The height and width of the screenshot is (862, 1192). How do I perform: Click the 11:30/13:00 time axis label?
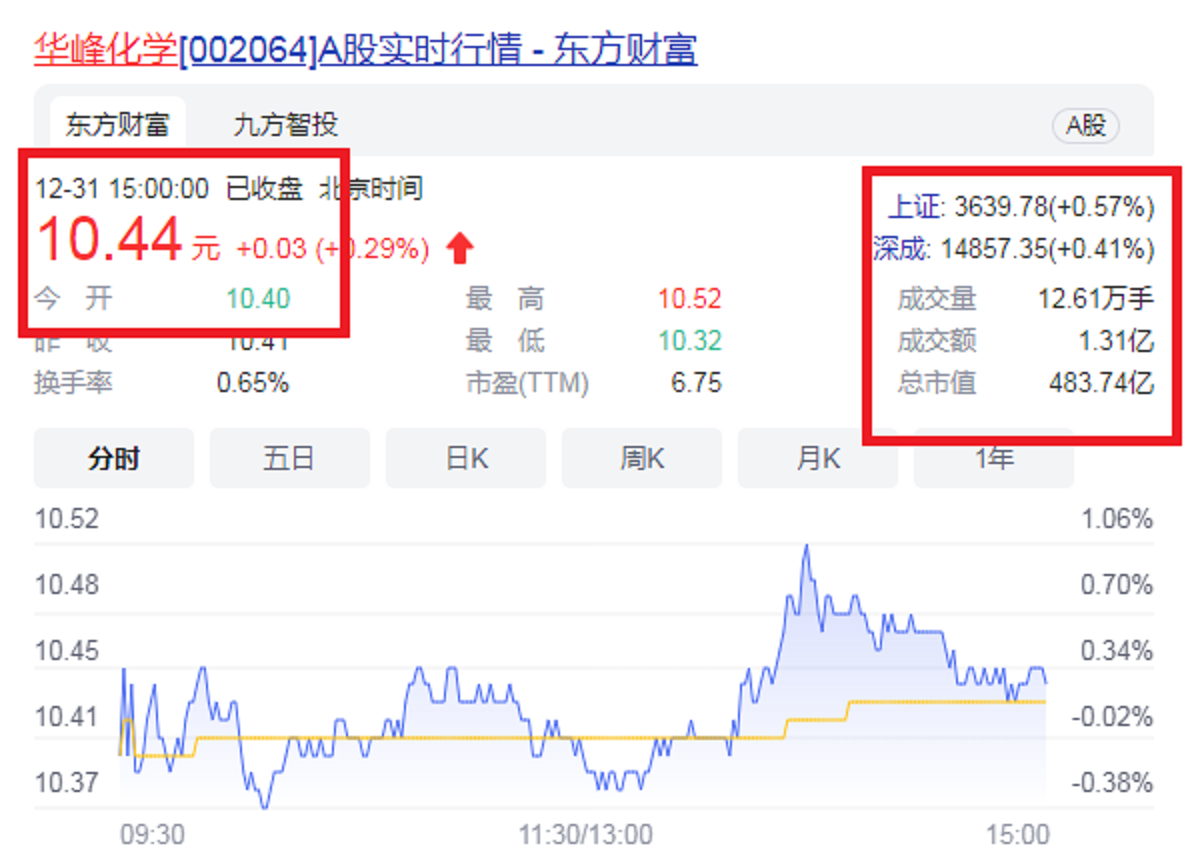(585, 835)
